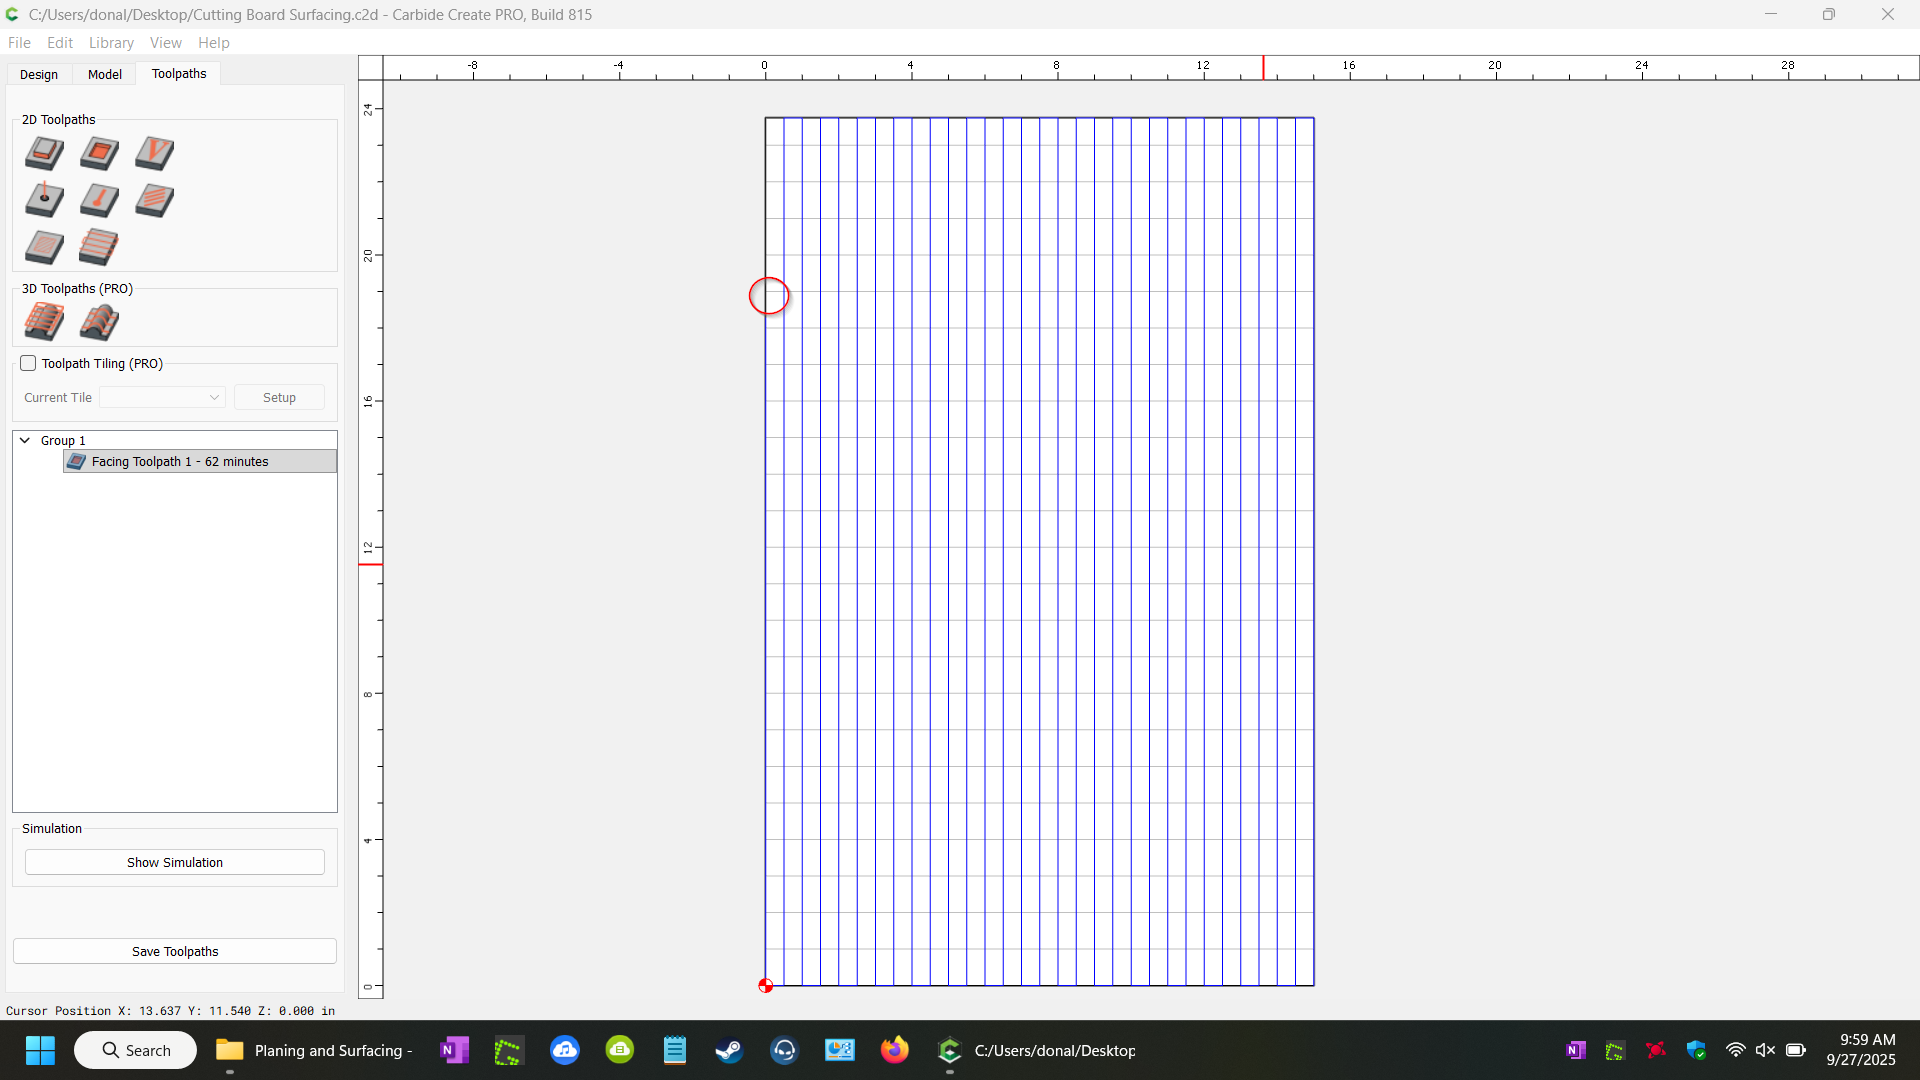Select the Facing toolpath icon

tap(99, 246)
